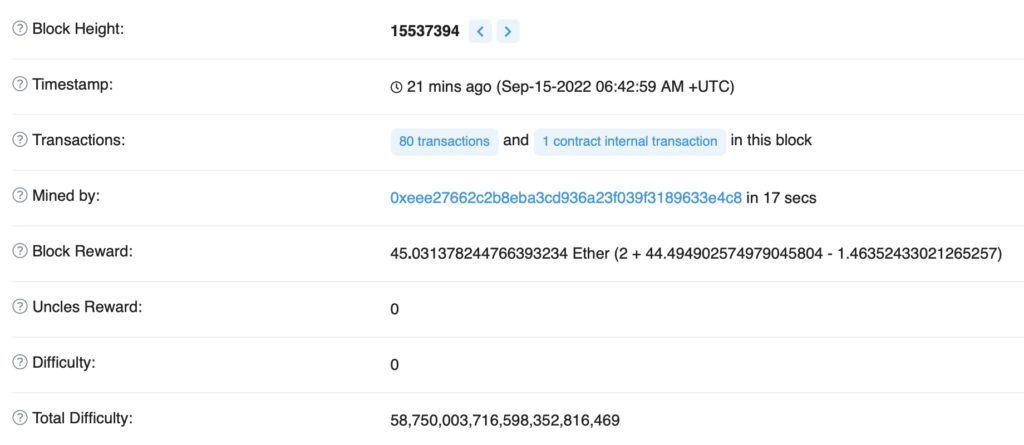The image size is (1024, 445).
Task: Click help icon beside Total Difficulty
Action: pyautogui.click(x=20, y=418)
